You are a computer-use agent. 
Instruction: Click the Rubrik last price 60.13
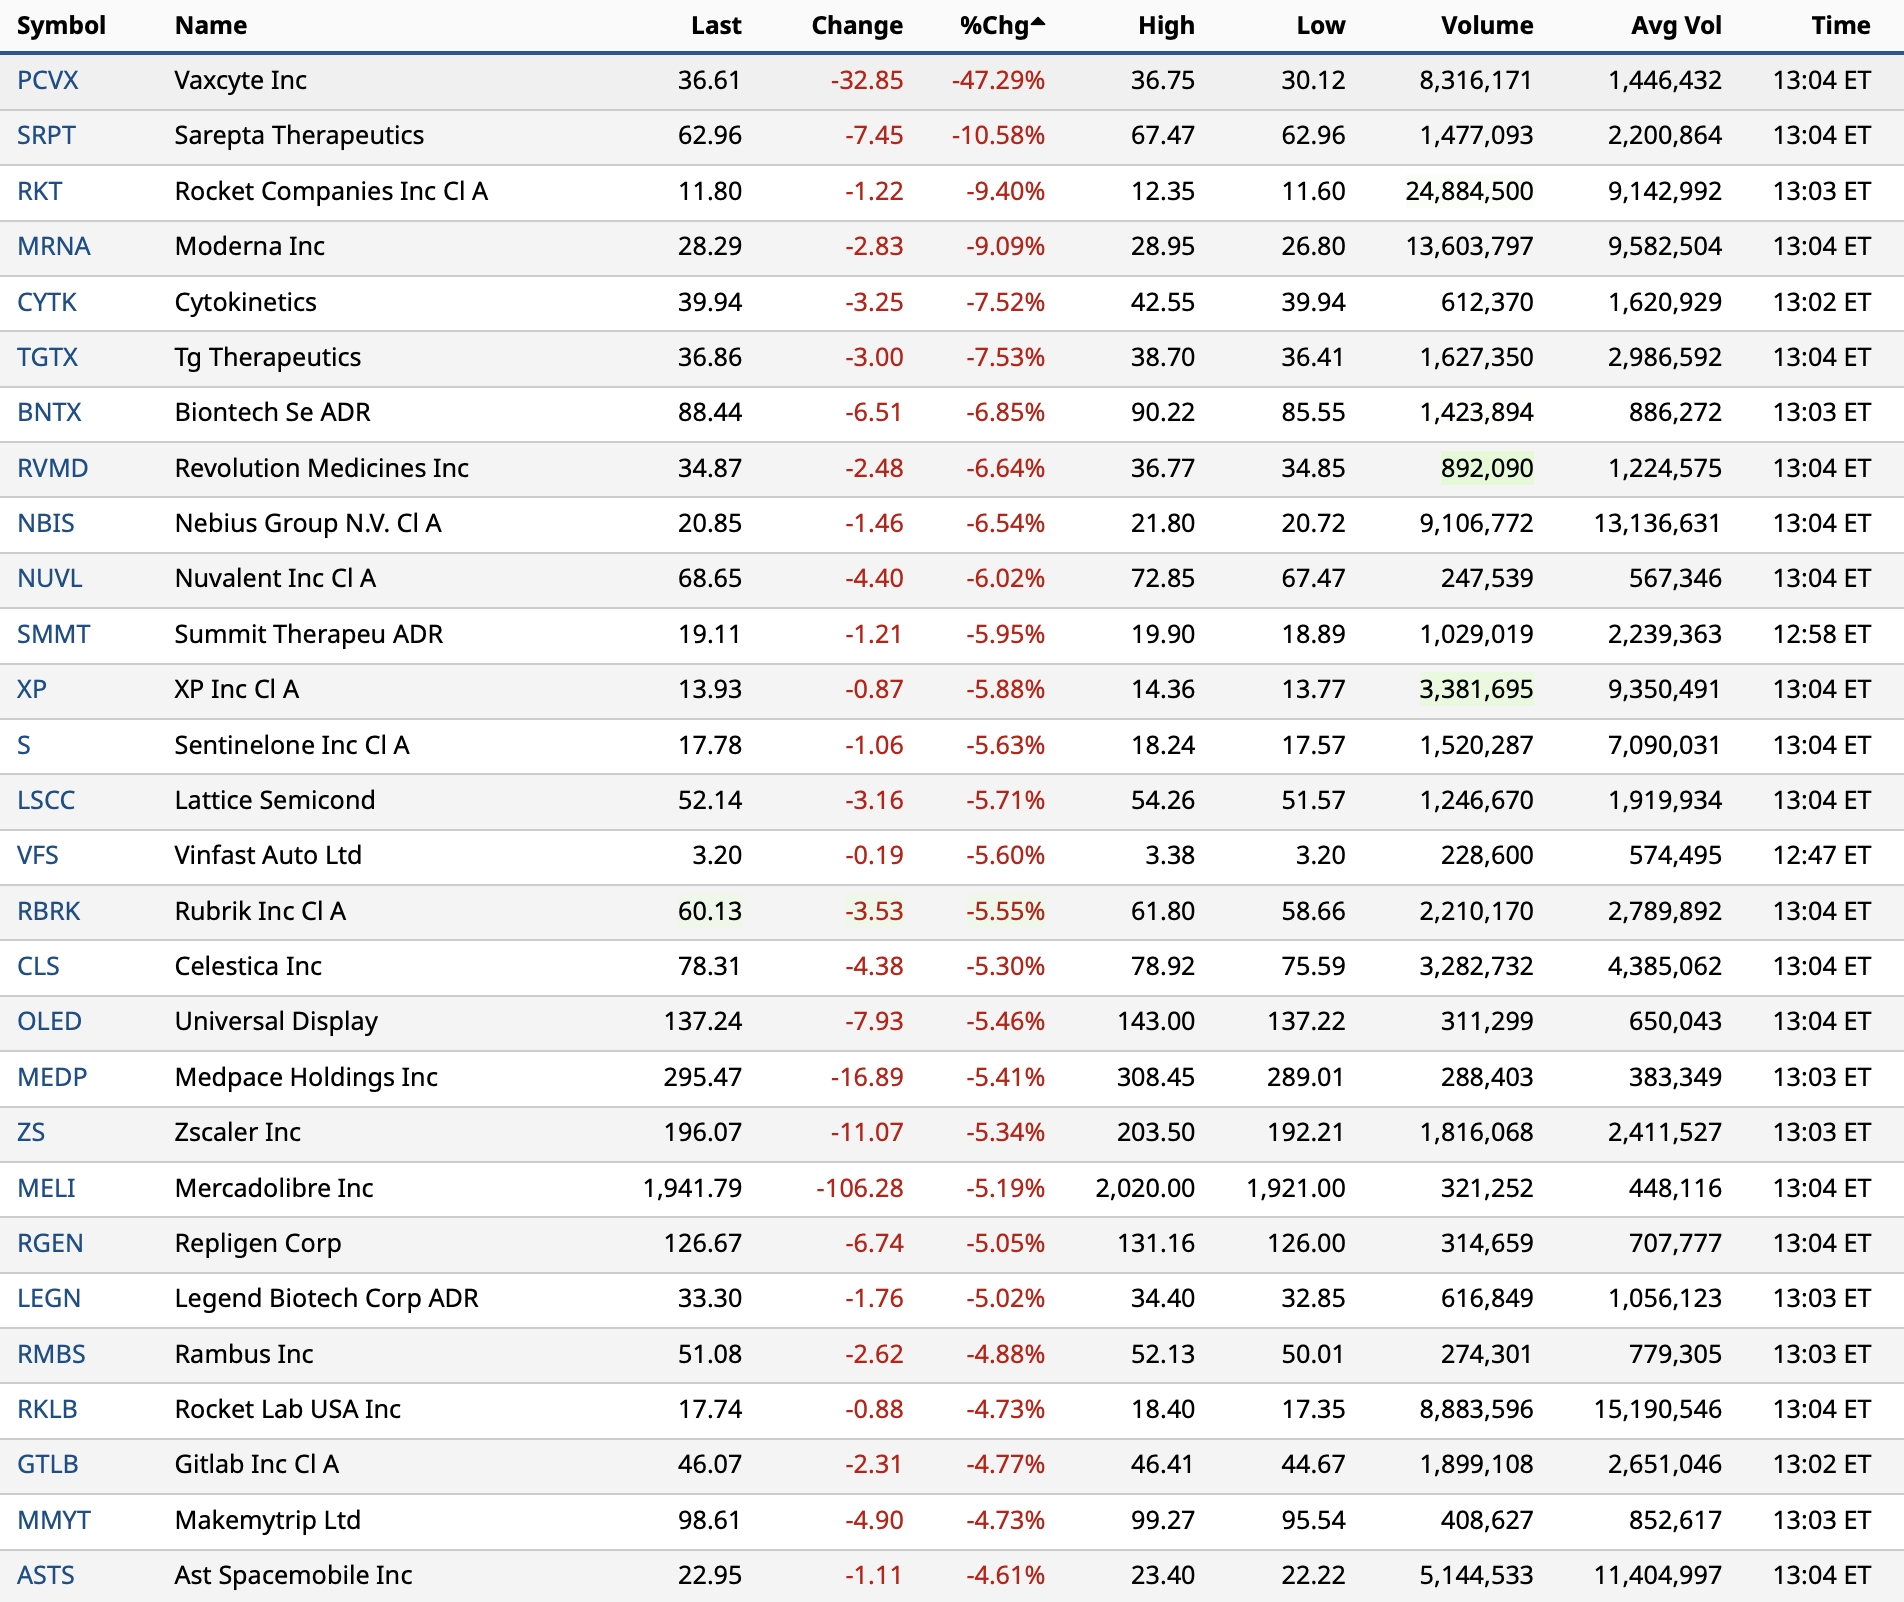(709, 911)
